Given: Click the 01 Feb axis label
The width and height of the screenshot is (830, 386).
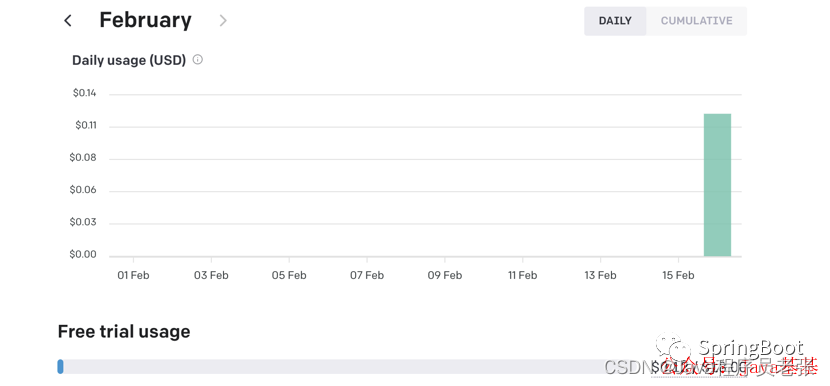Looking at the screenshot, I should pos(133,275).
